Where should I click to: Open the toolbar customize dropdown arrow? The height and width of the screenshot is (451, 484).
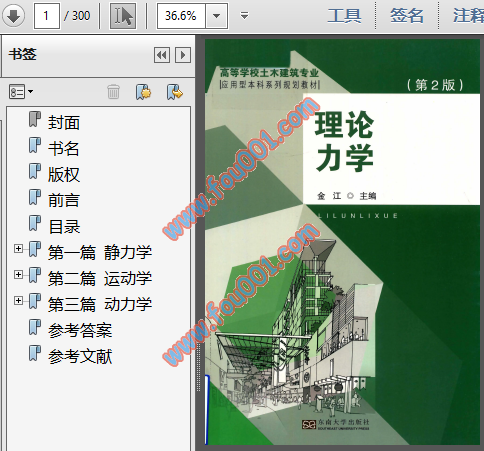pos(244,15)
